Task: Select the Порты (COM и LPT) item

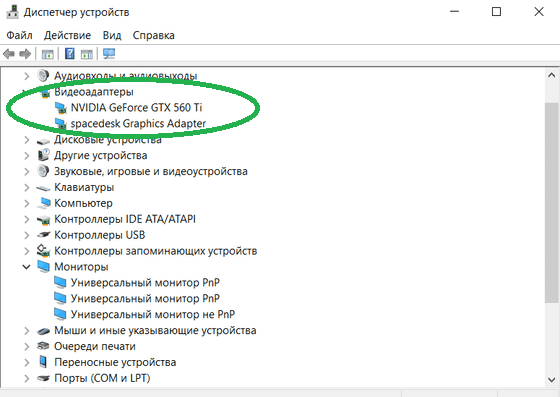Action: coord(102,378)
